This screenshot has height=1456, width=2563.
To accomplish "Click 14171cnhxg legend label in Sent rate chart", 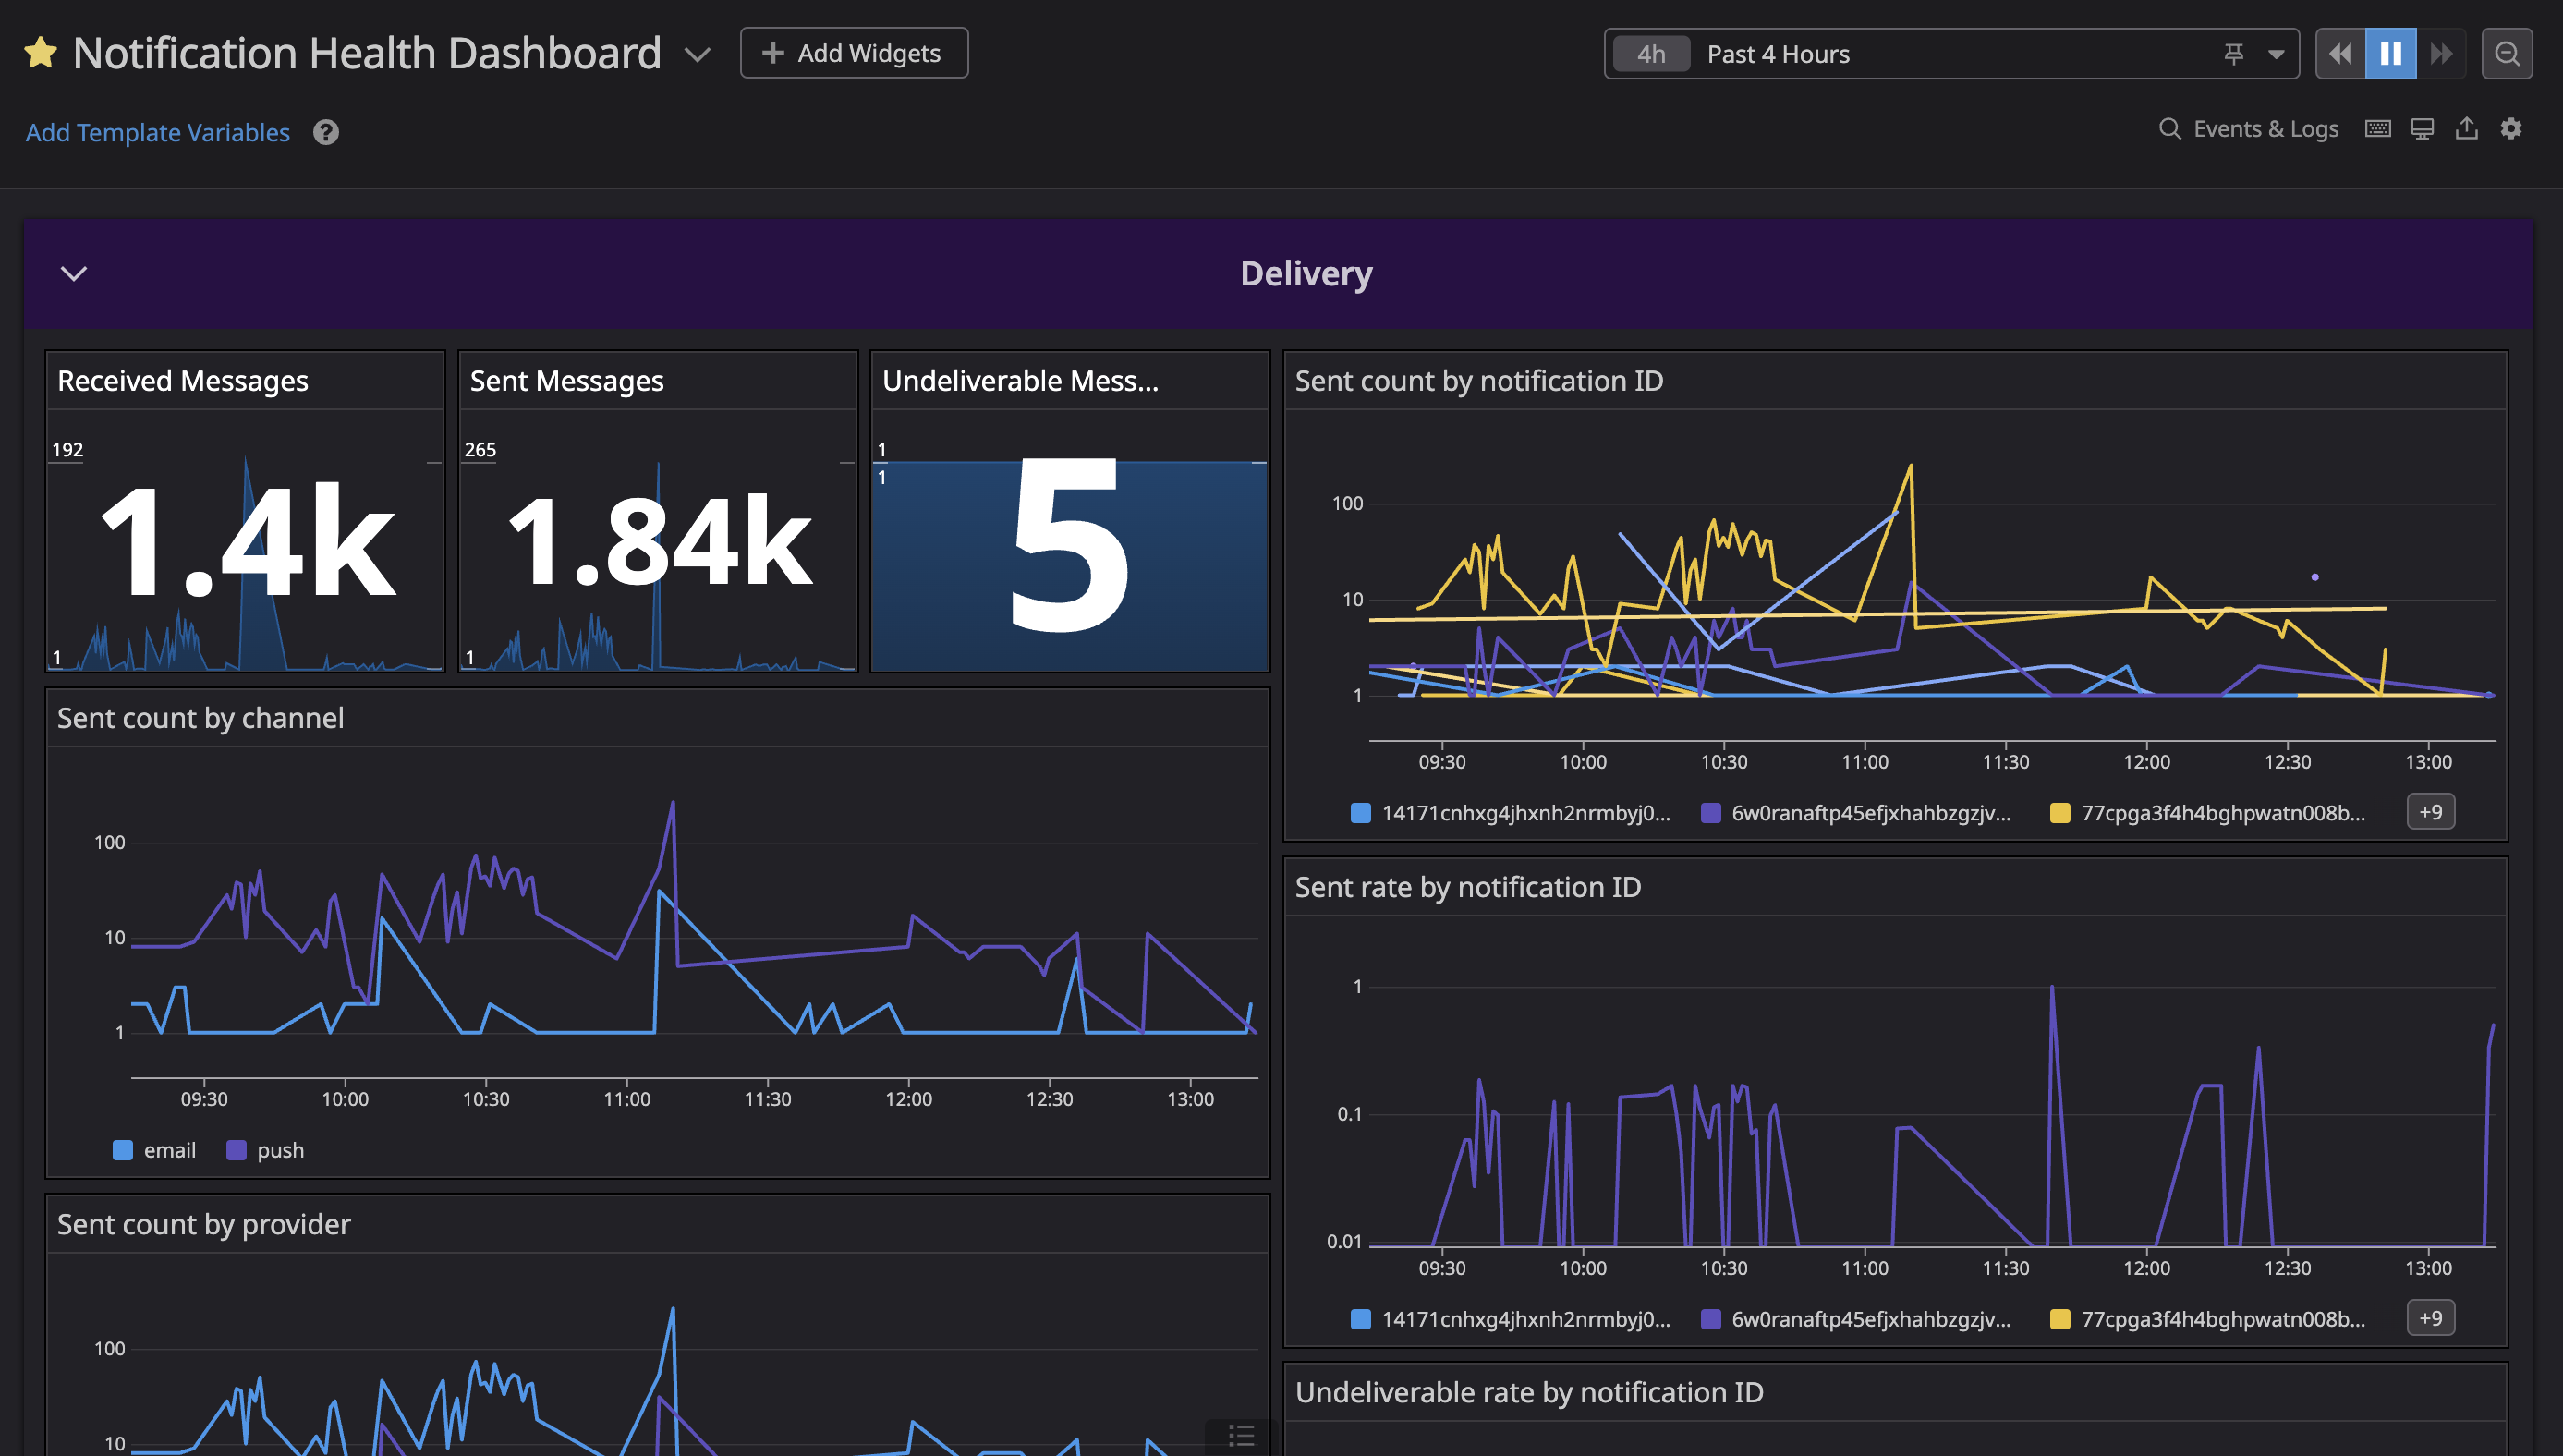I will coord(1526,1319).
